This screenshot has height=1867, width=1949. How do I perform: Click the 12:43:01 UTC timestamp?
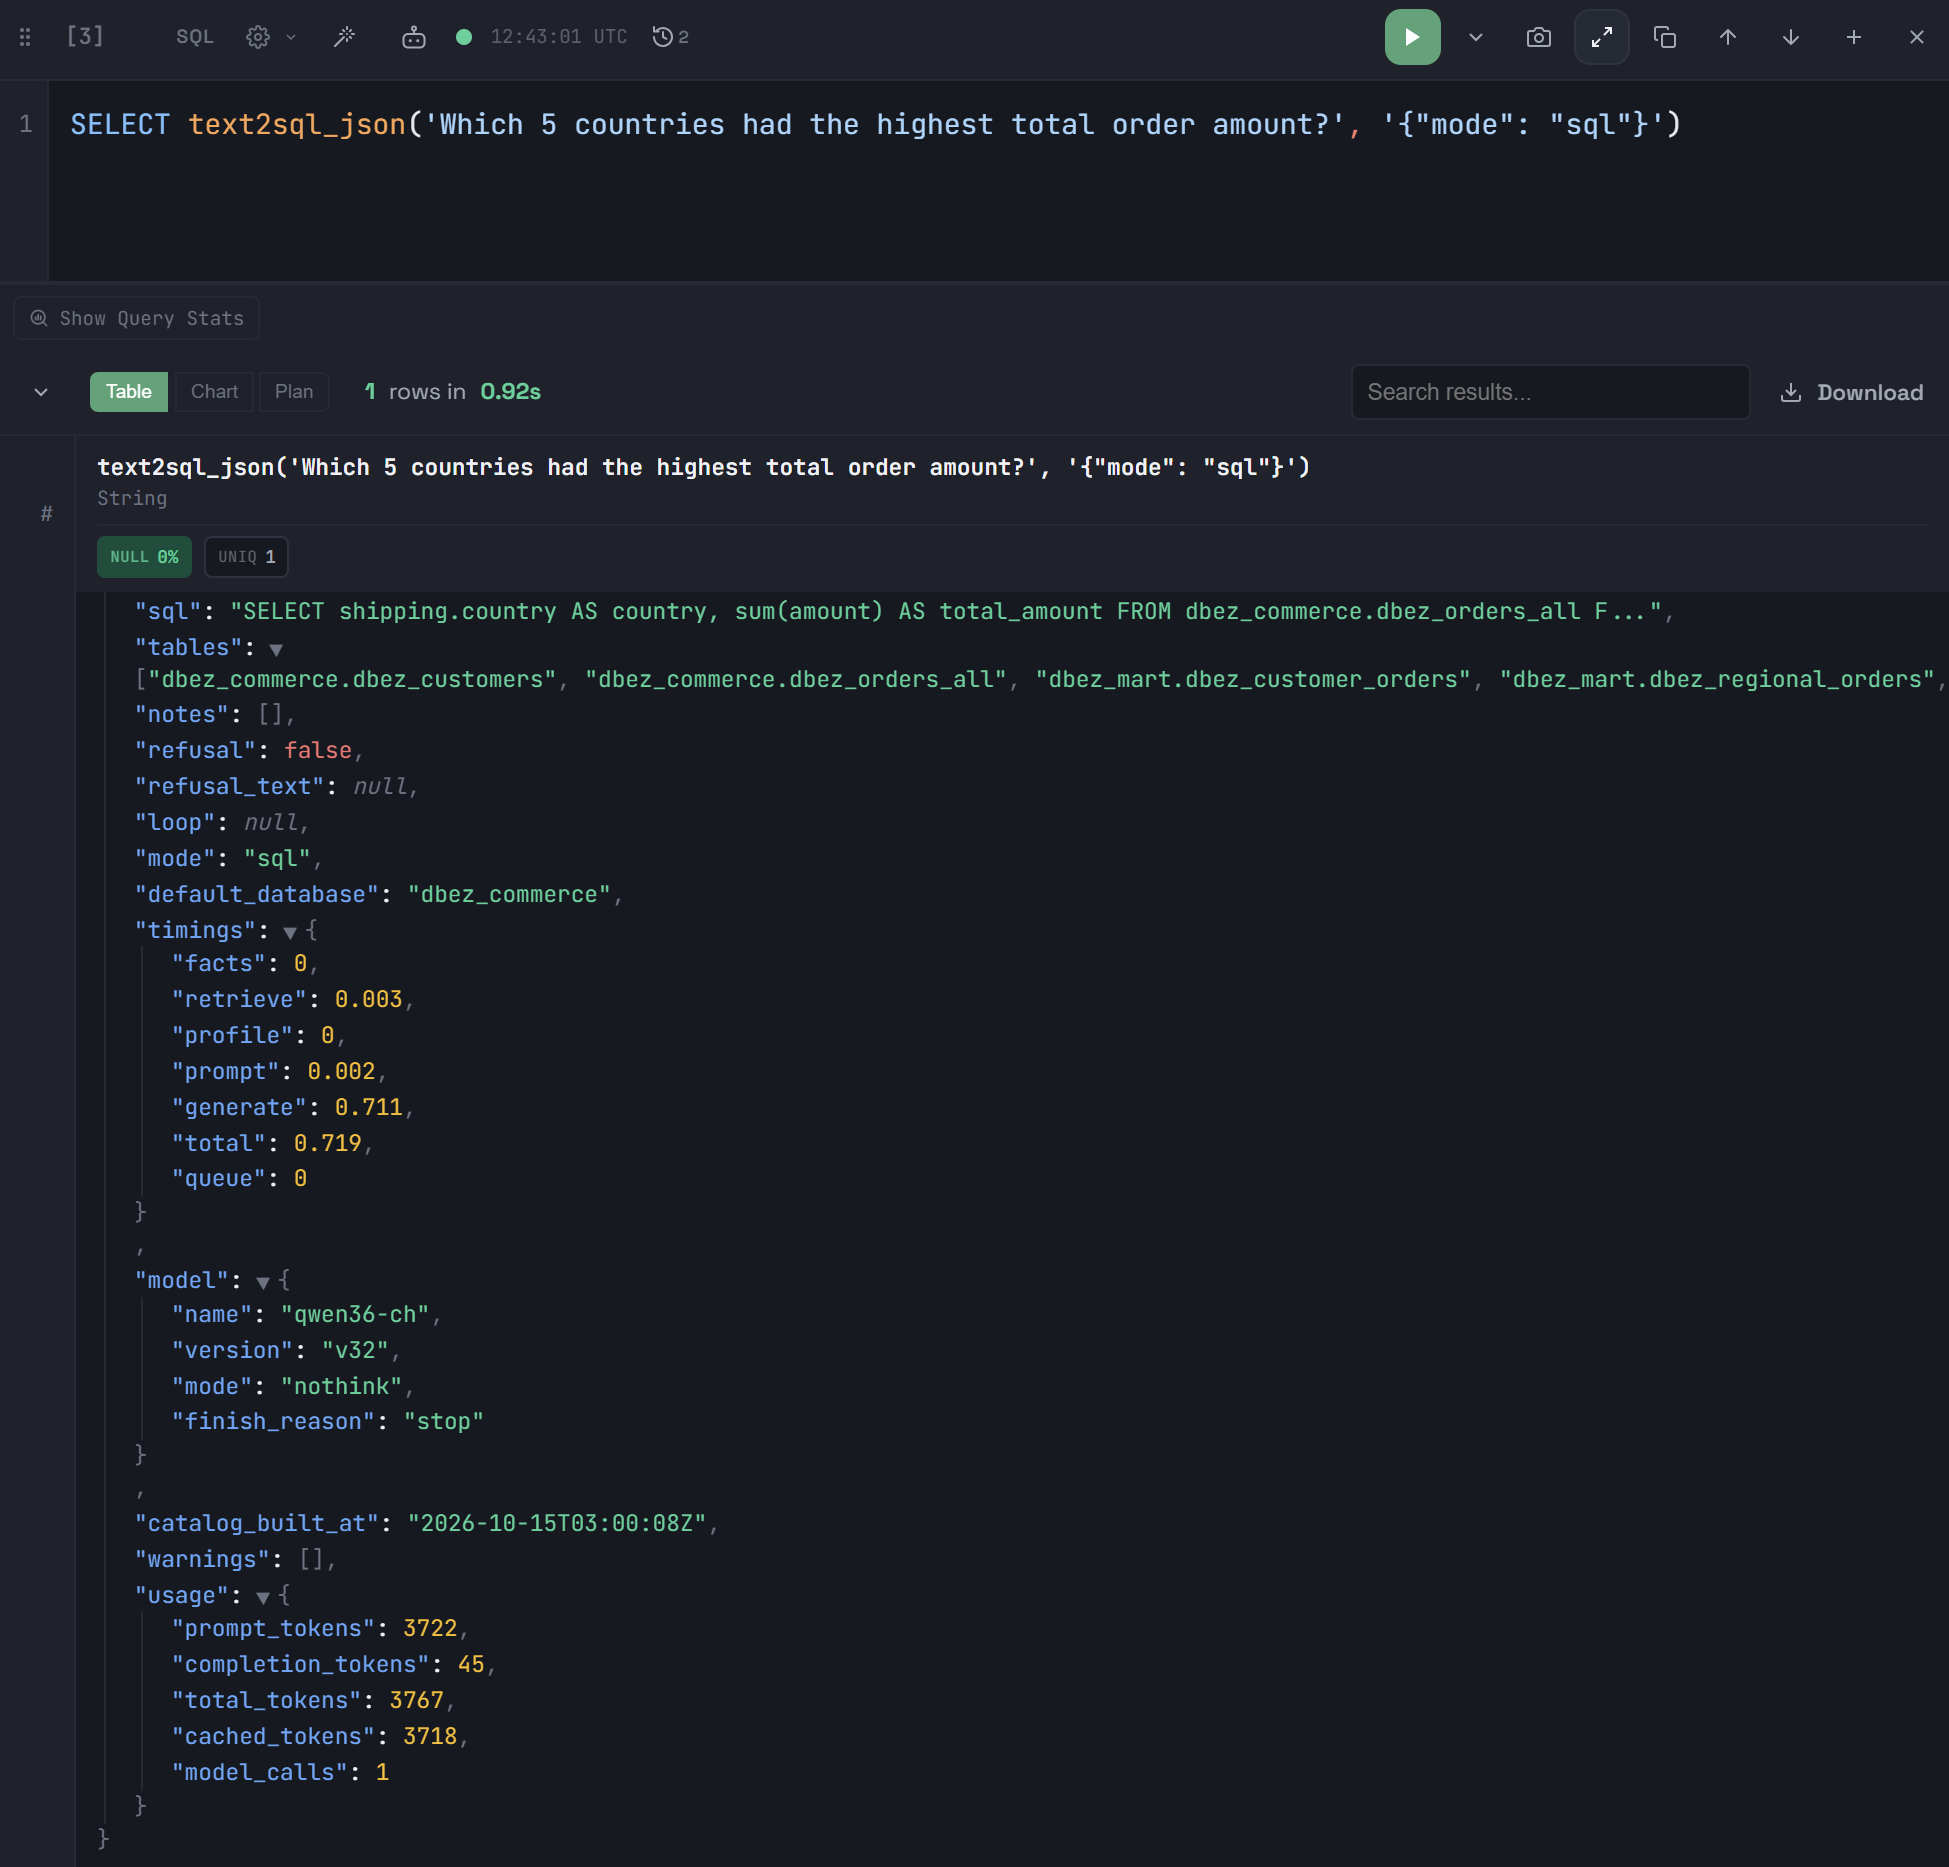(x=559, y=37)
